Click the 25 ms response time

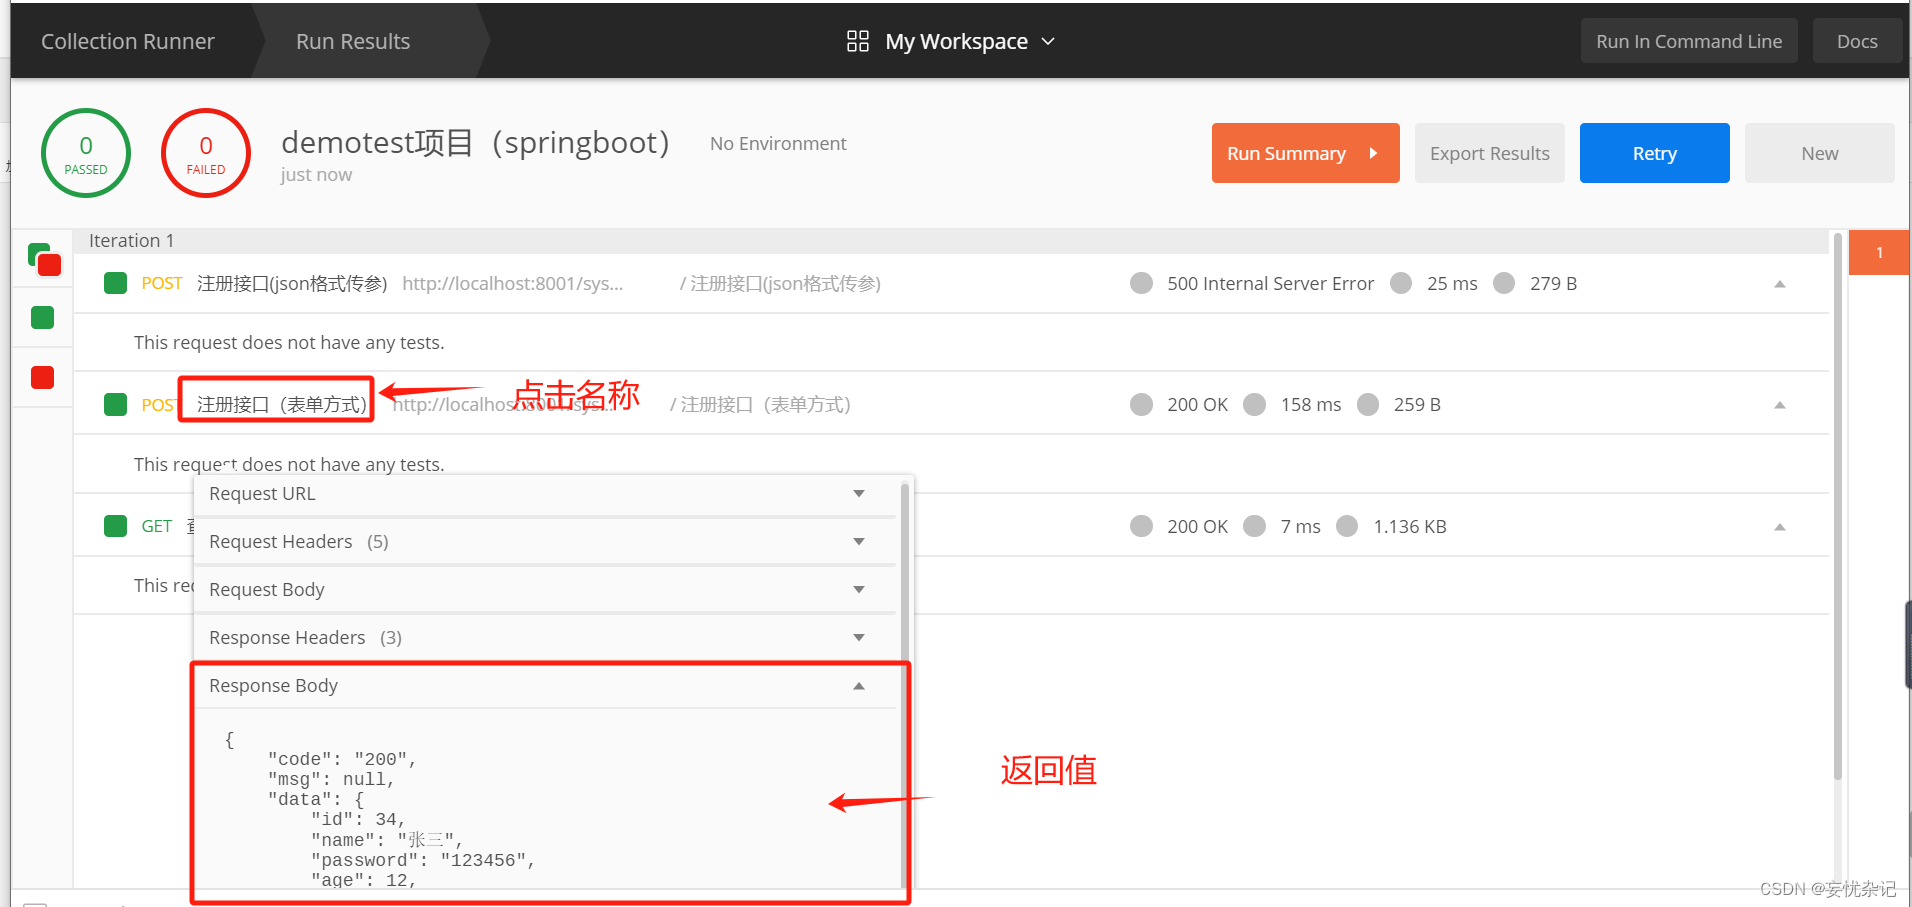point(1452,283)
